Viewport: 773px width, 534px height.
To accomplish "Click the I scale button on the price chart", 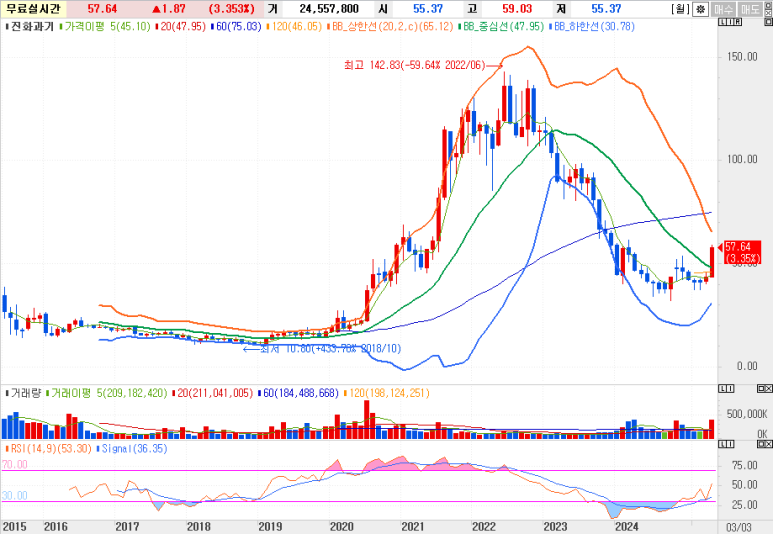I will (730, 22).
